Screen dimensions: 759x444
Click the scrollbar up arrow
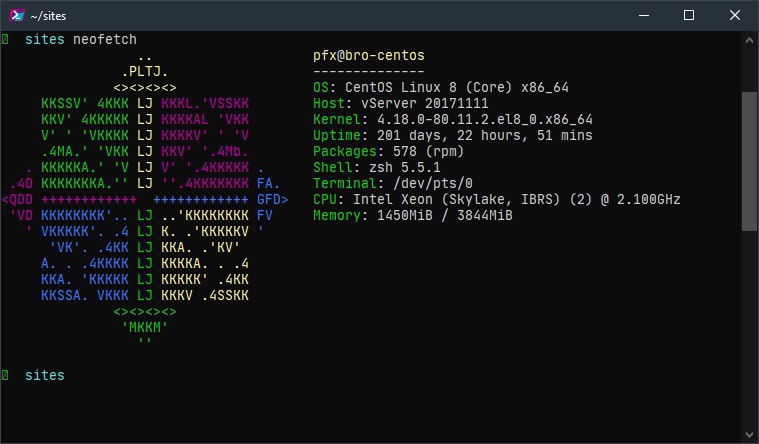coord(749,41)
